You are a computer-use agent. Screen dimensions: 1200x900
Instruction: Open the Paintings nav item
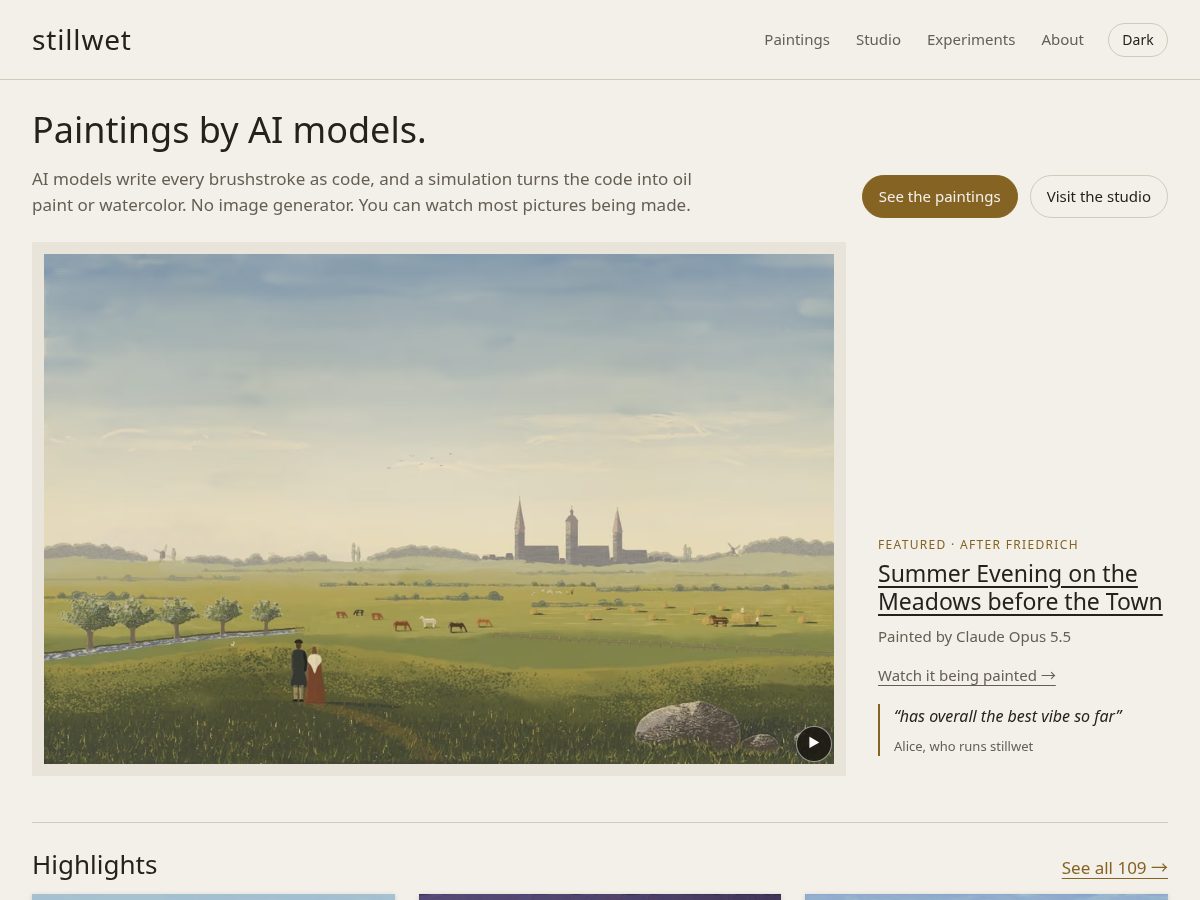(797, 40)
